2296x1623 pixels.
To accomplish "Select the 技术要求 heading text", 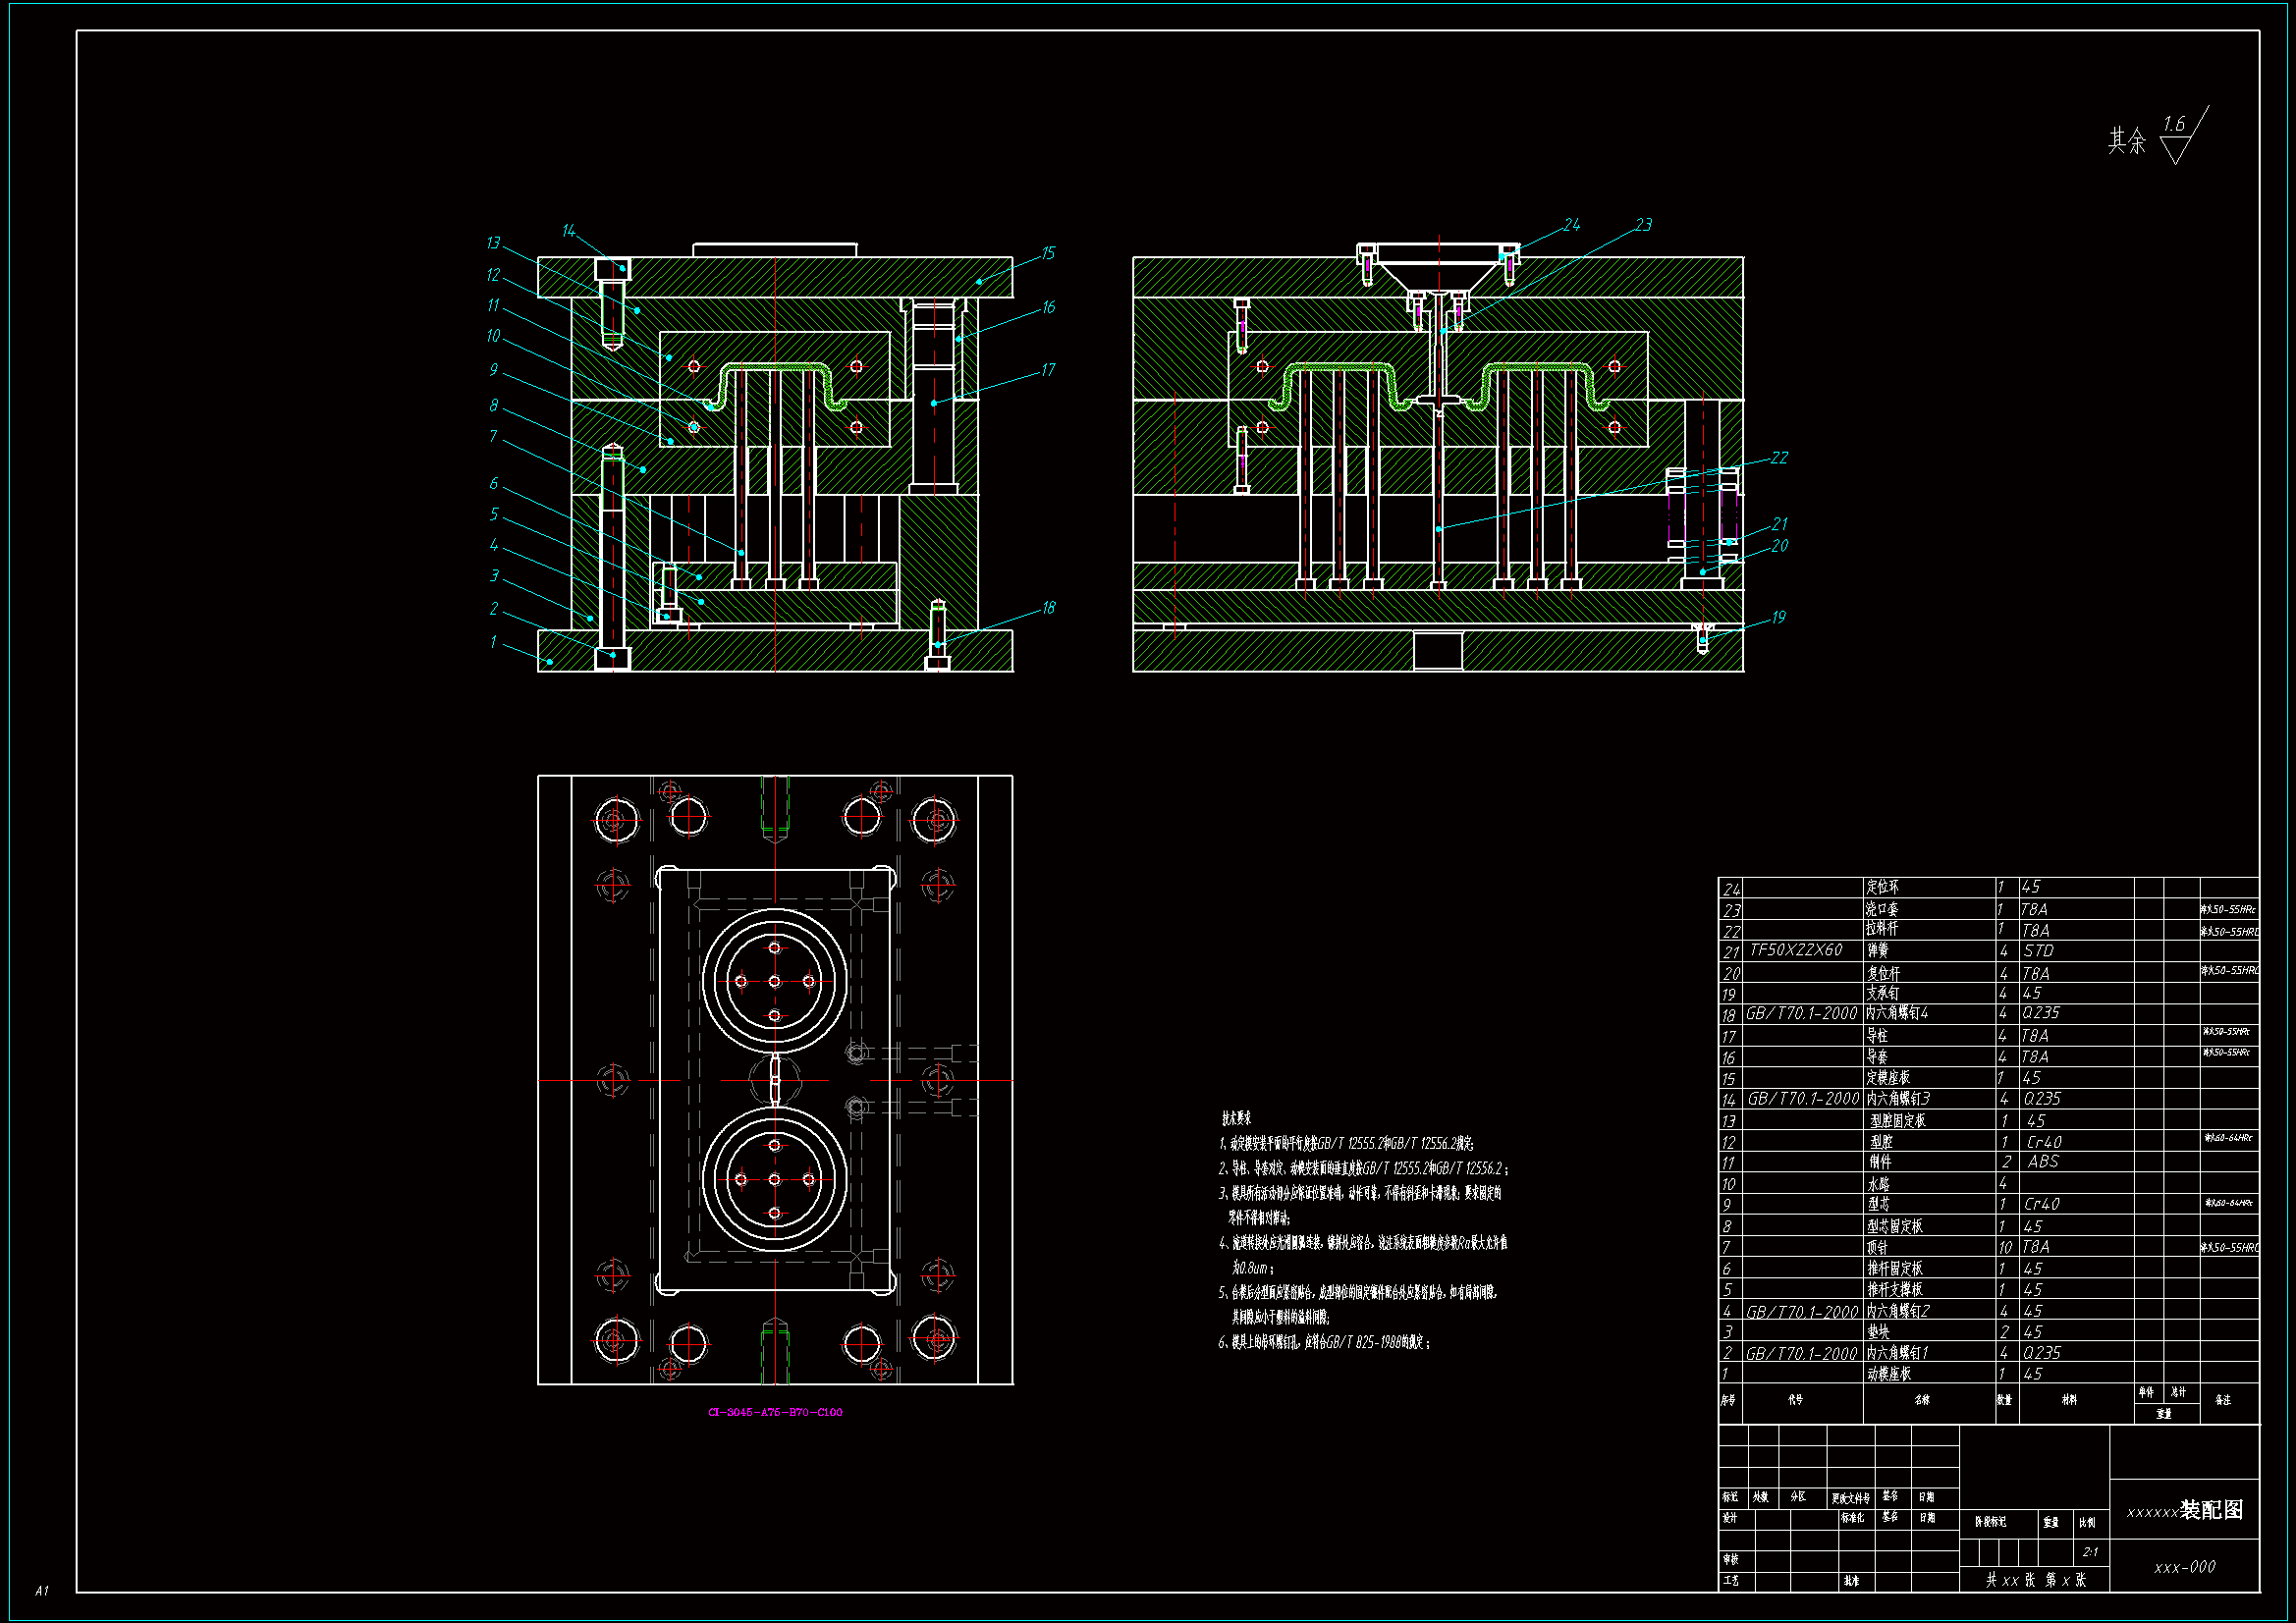I will click(x=1236, y=1118).
